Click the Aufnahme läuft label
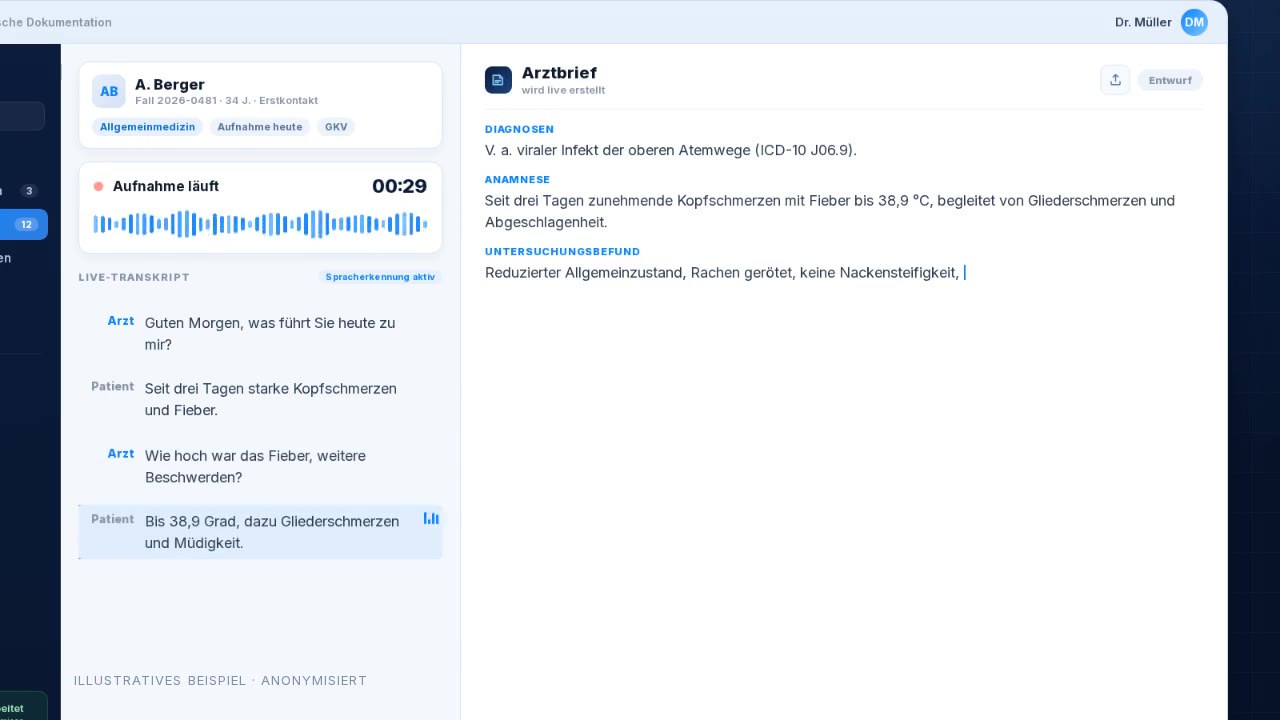 point(166,186)
